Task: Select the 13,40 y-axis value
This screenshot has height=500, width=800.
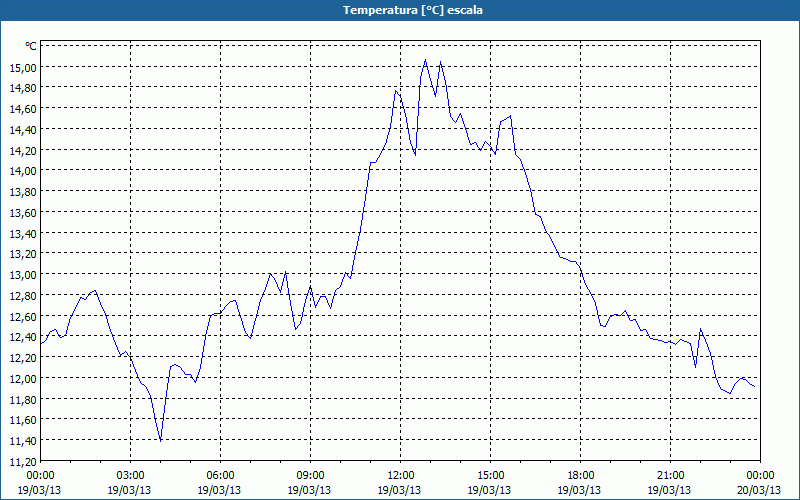Action: coord(23,233)
